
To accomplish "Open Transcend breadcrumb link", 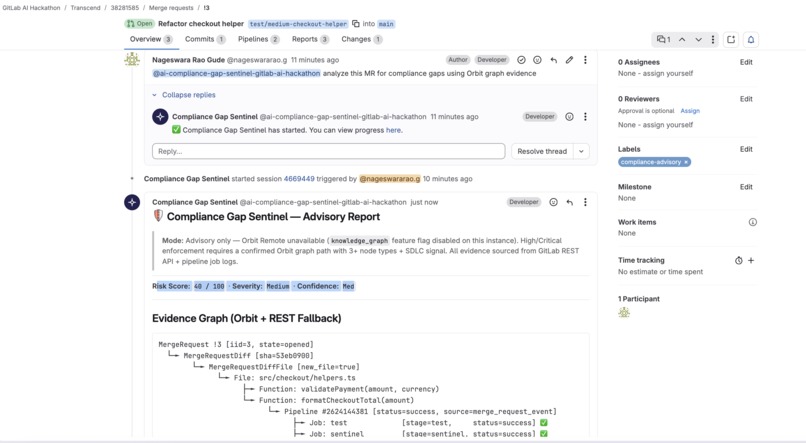I will pos(85,8).
